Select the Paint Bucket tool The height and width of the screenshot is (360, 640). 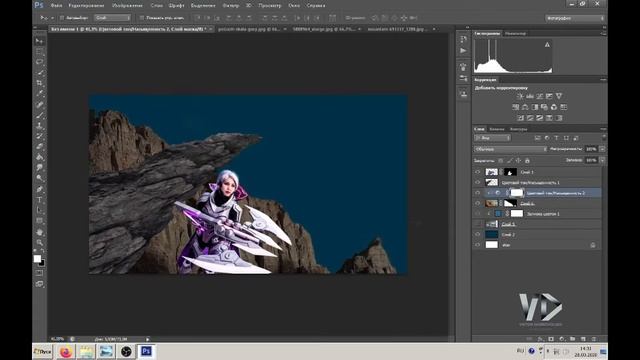pyautogui.click(x=39, y=157)
